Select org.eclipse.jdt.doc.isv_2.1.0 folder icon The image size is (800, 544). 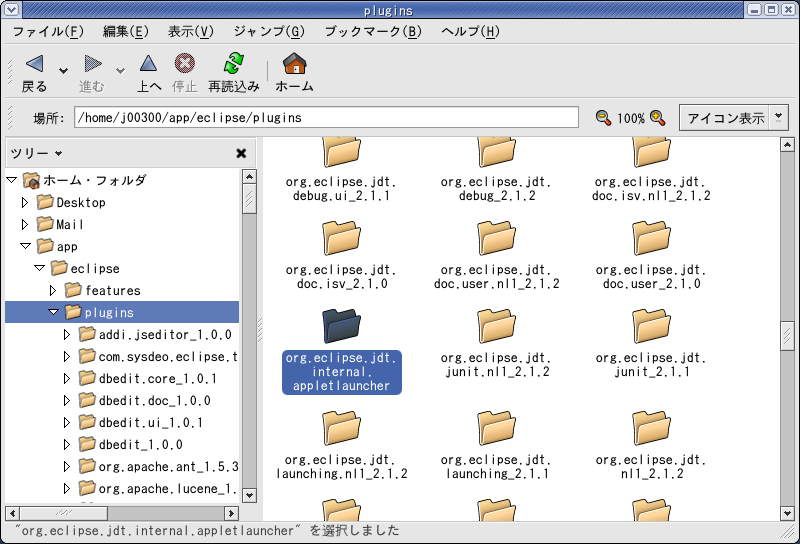(x=341, y=238)
